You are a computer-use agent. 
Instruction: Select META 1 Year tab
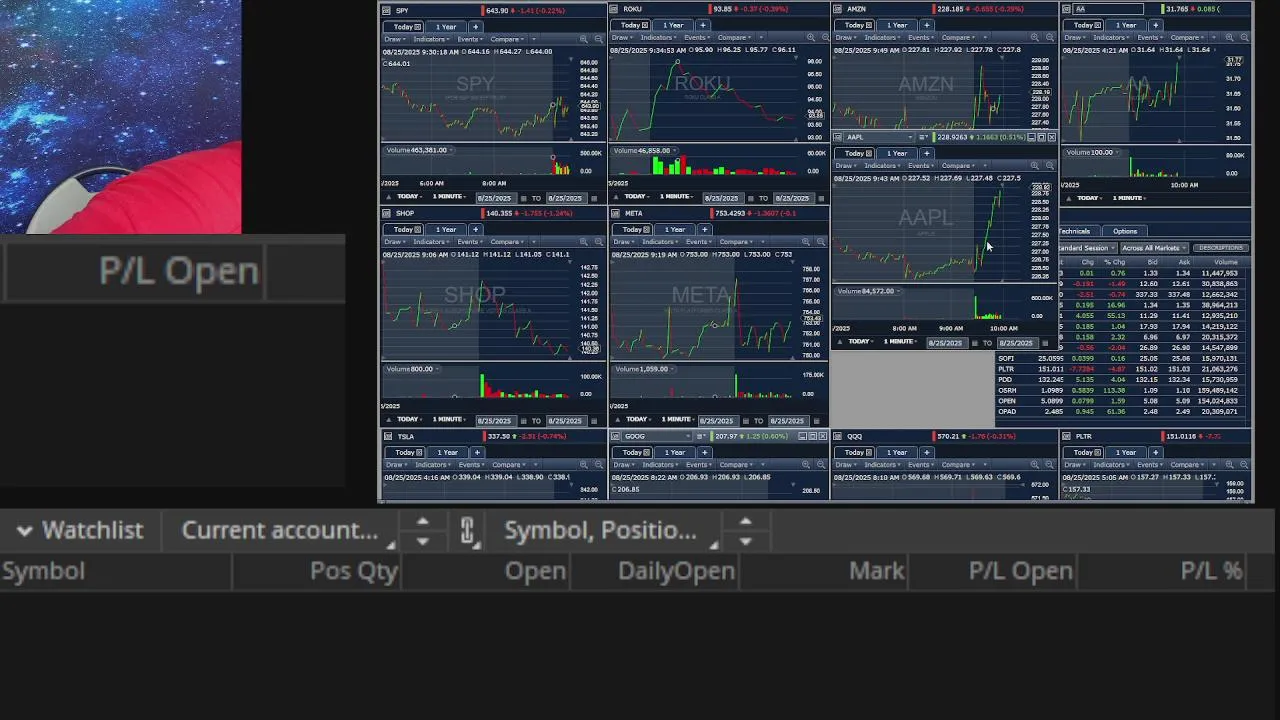[675, 229]
